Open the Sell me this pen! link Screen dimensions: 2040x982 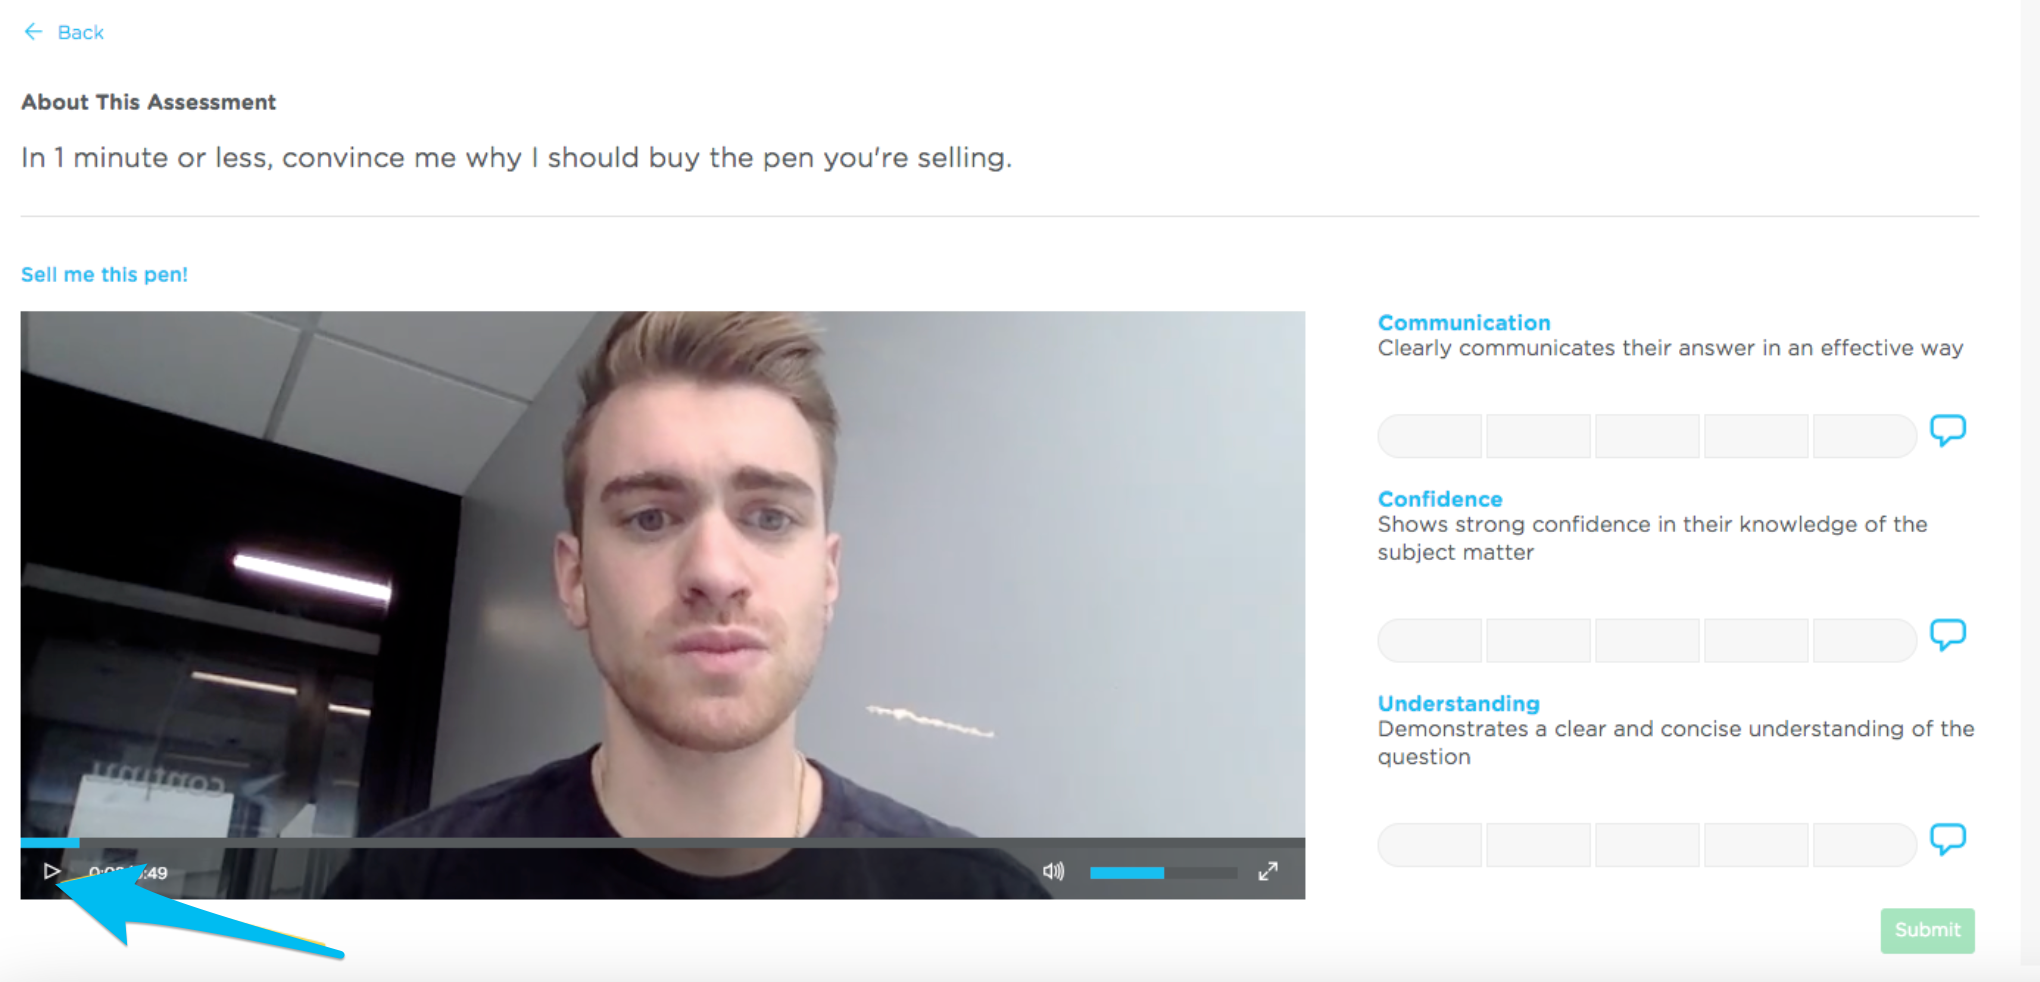(104, 274)
